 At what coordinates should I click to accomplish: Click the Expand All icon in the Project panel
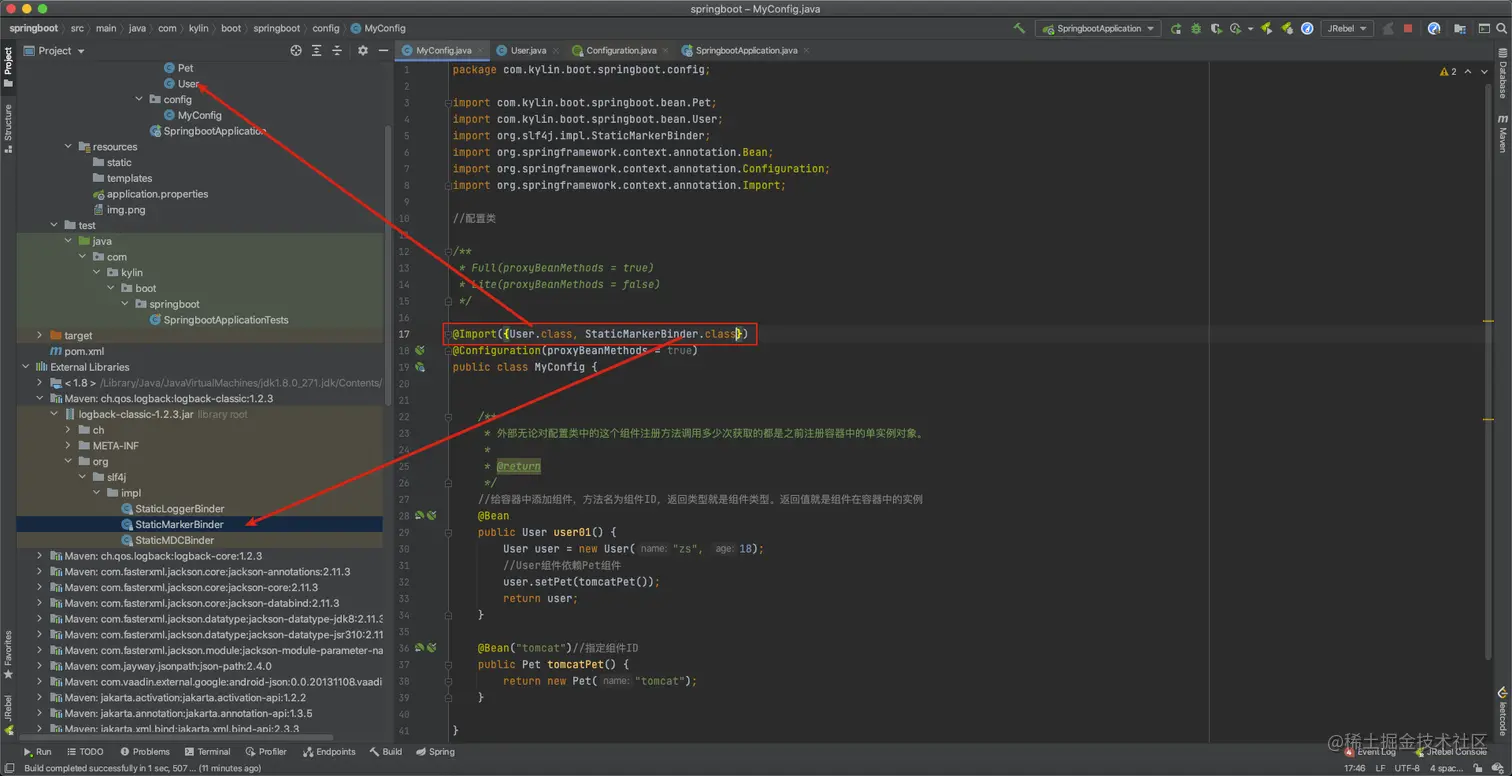[317, 51]
